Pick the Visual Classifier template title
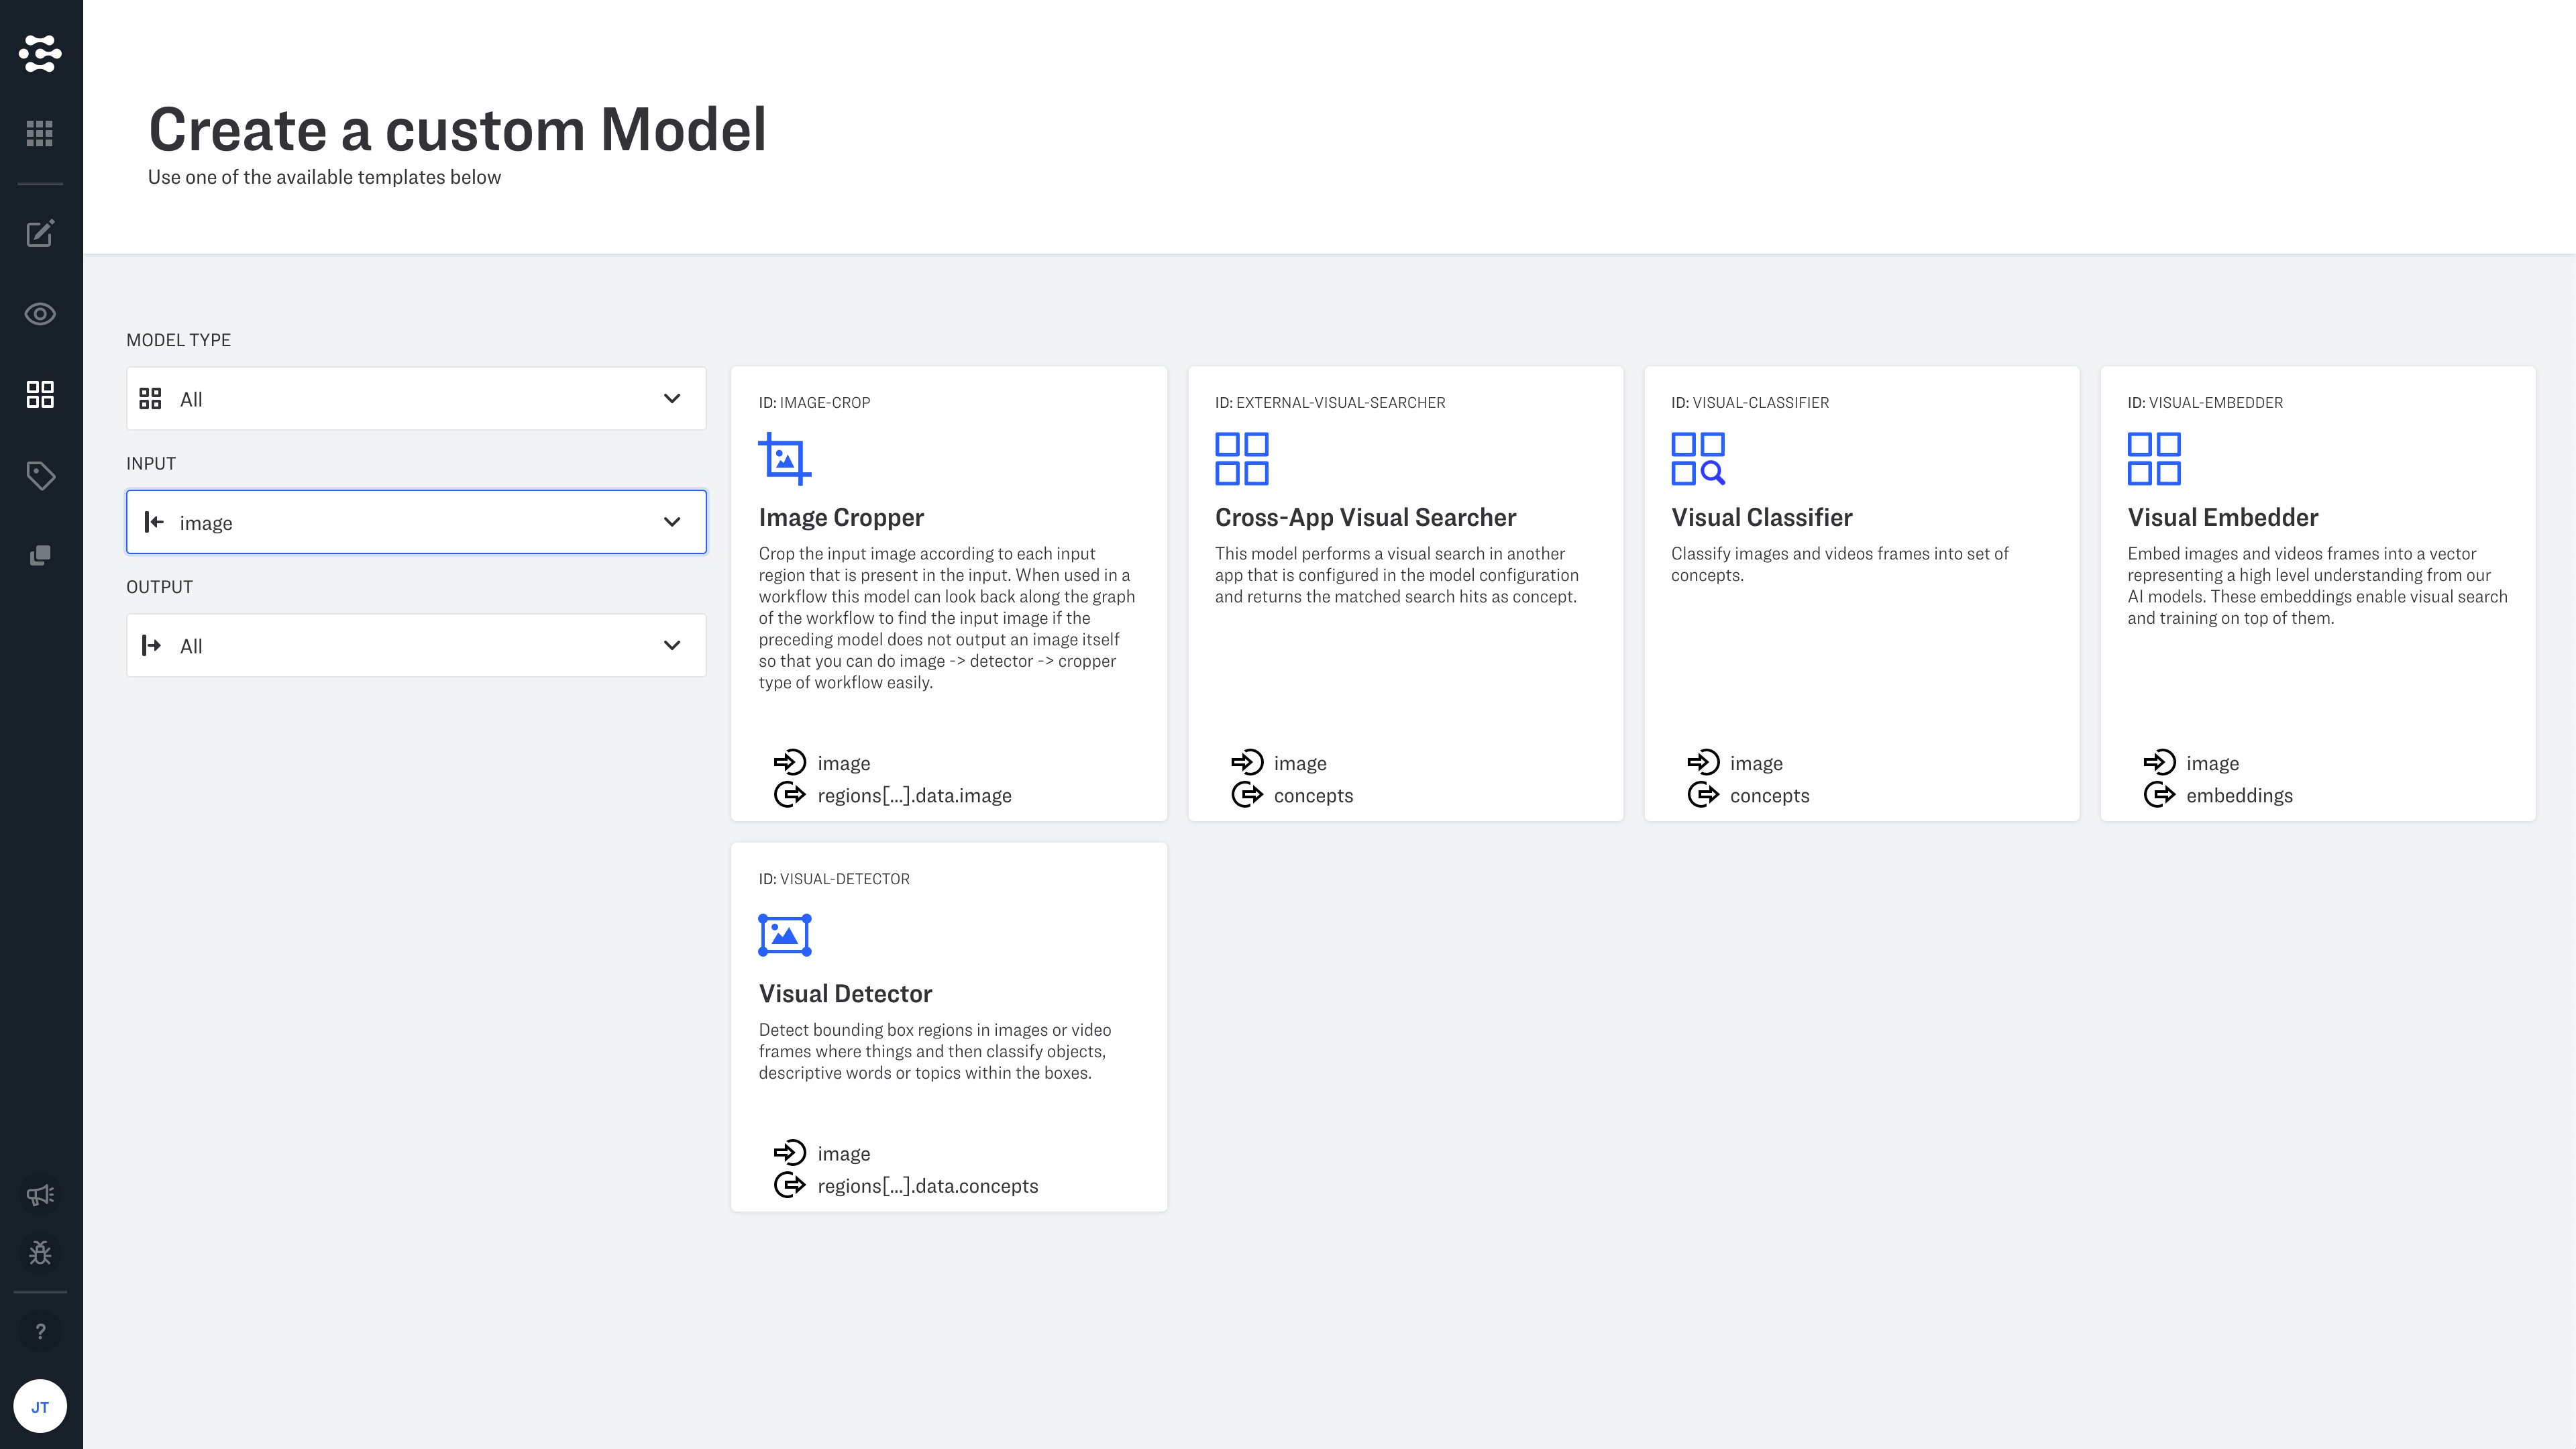This screenshot has height=1449, width=2576. pyautogui.click(x=1761, y=517)
